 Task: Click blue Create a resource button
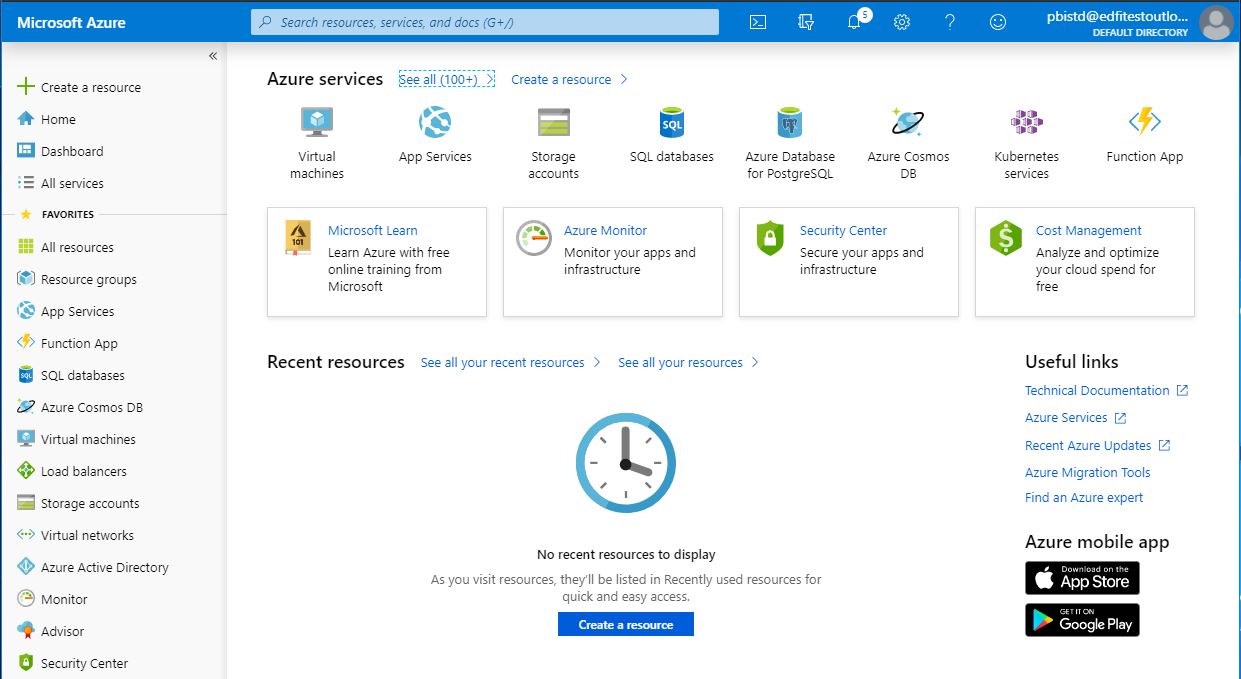click(x=626, y=624)
